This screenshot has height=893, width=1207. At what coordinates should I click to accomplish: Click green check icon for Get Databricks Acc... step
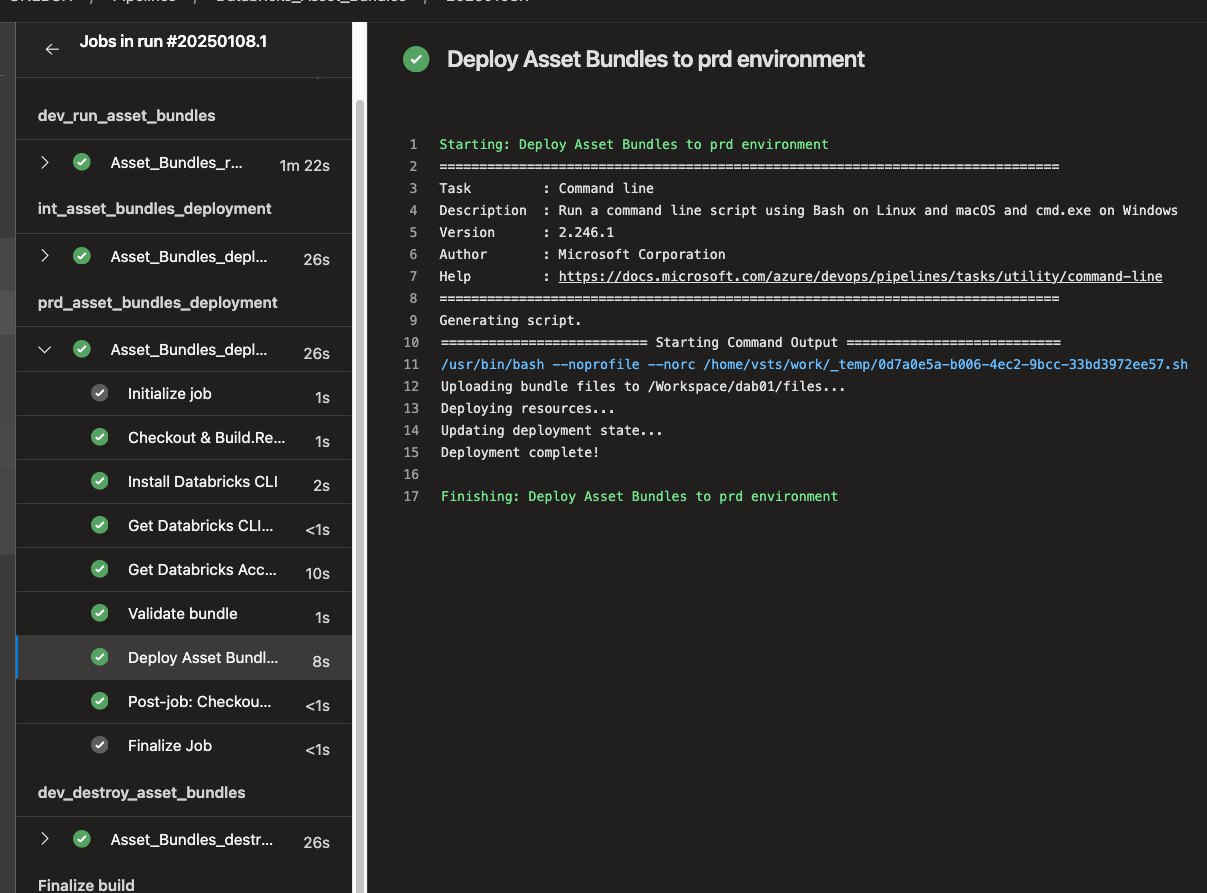point(99,570)
